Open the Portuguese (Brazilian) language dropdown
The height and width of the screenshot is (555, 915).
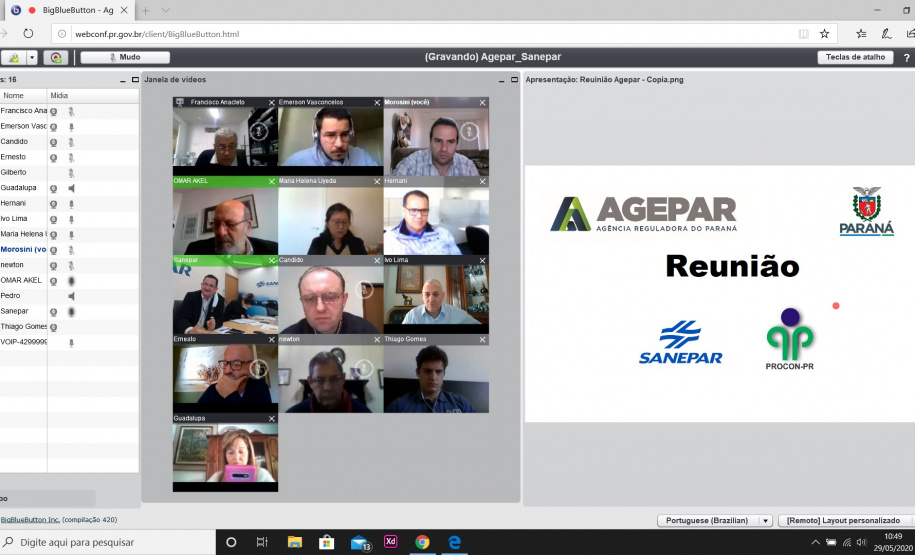714,521
